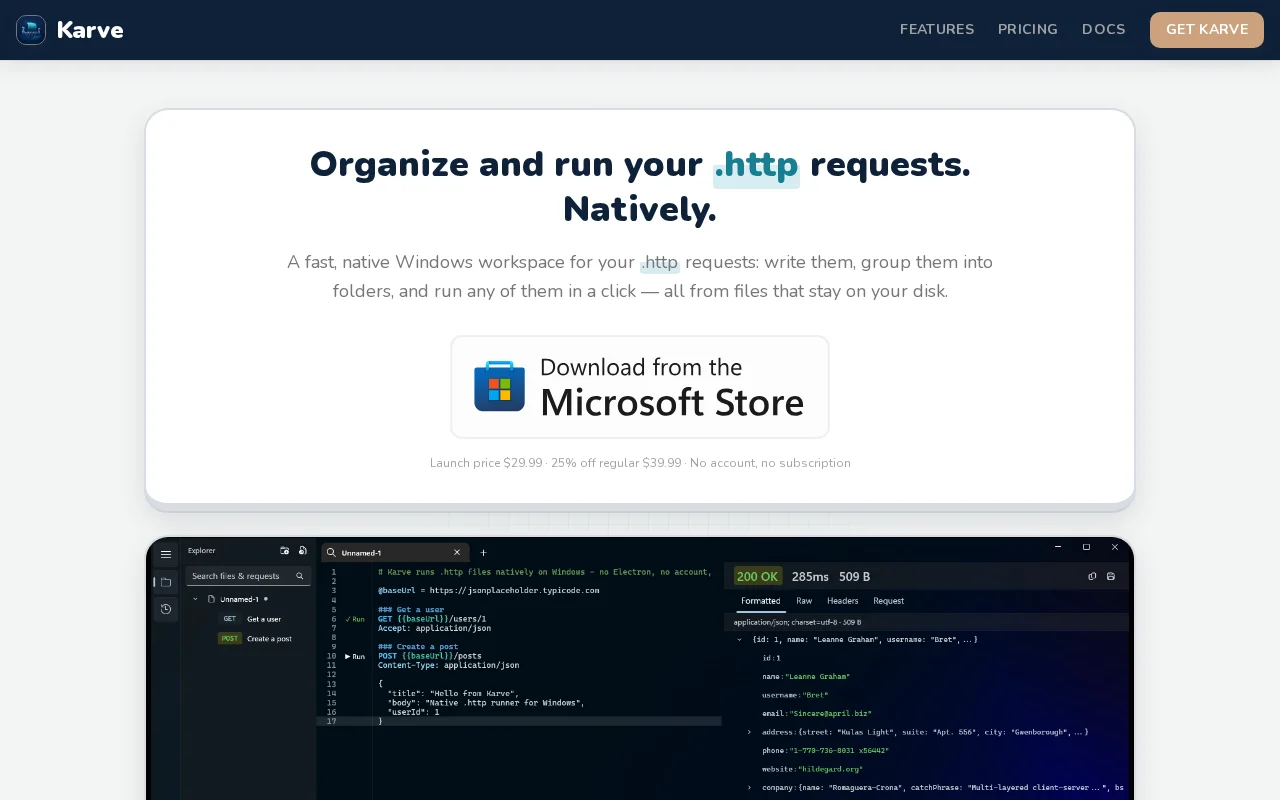Screen dimensions: 1280x800
Task: Click the magnifier icon in Explorer search box
Action: (x=299, y=576)
